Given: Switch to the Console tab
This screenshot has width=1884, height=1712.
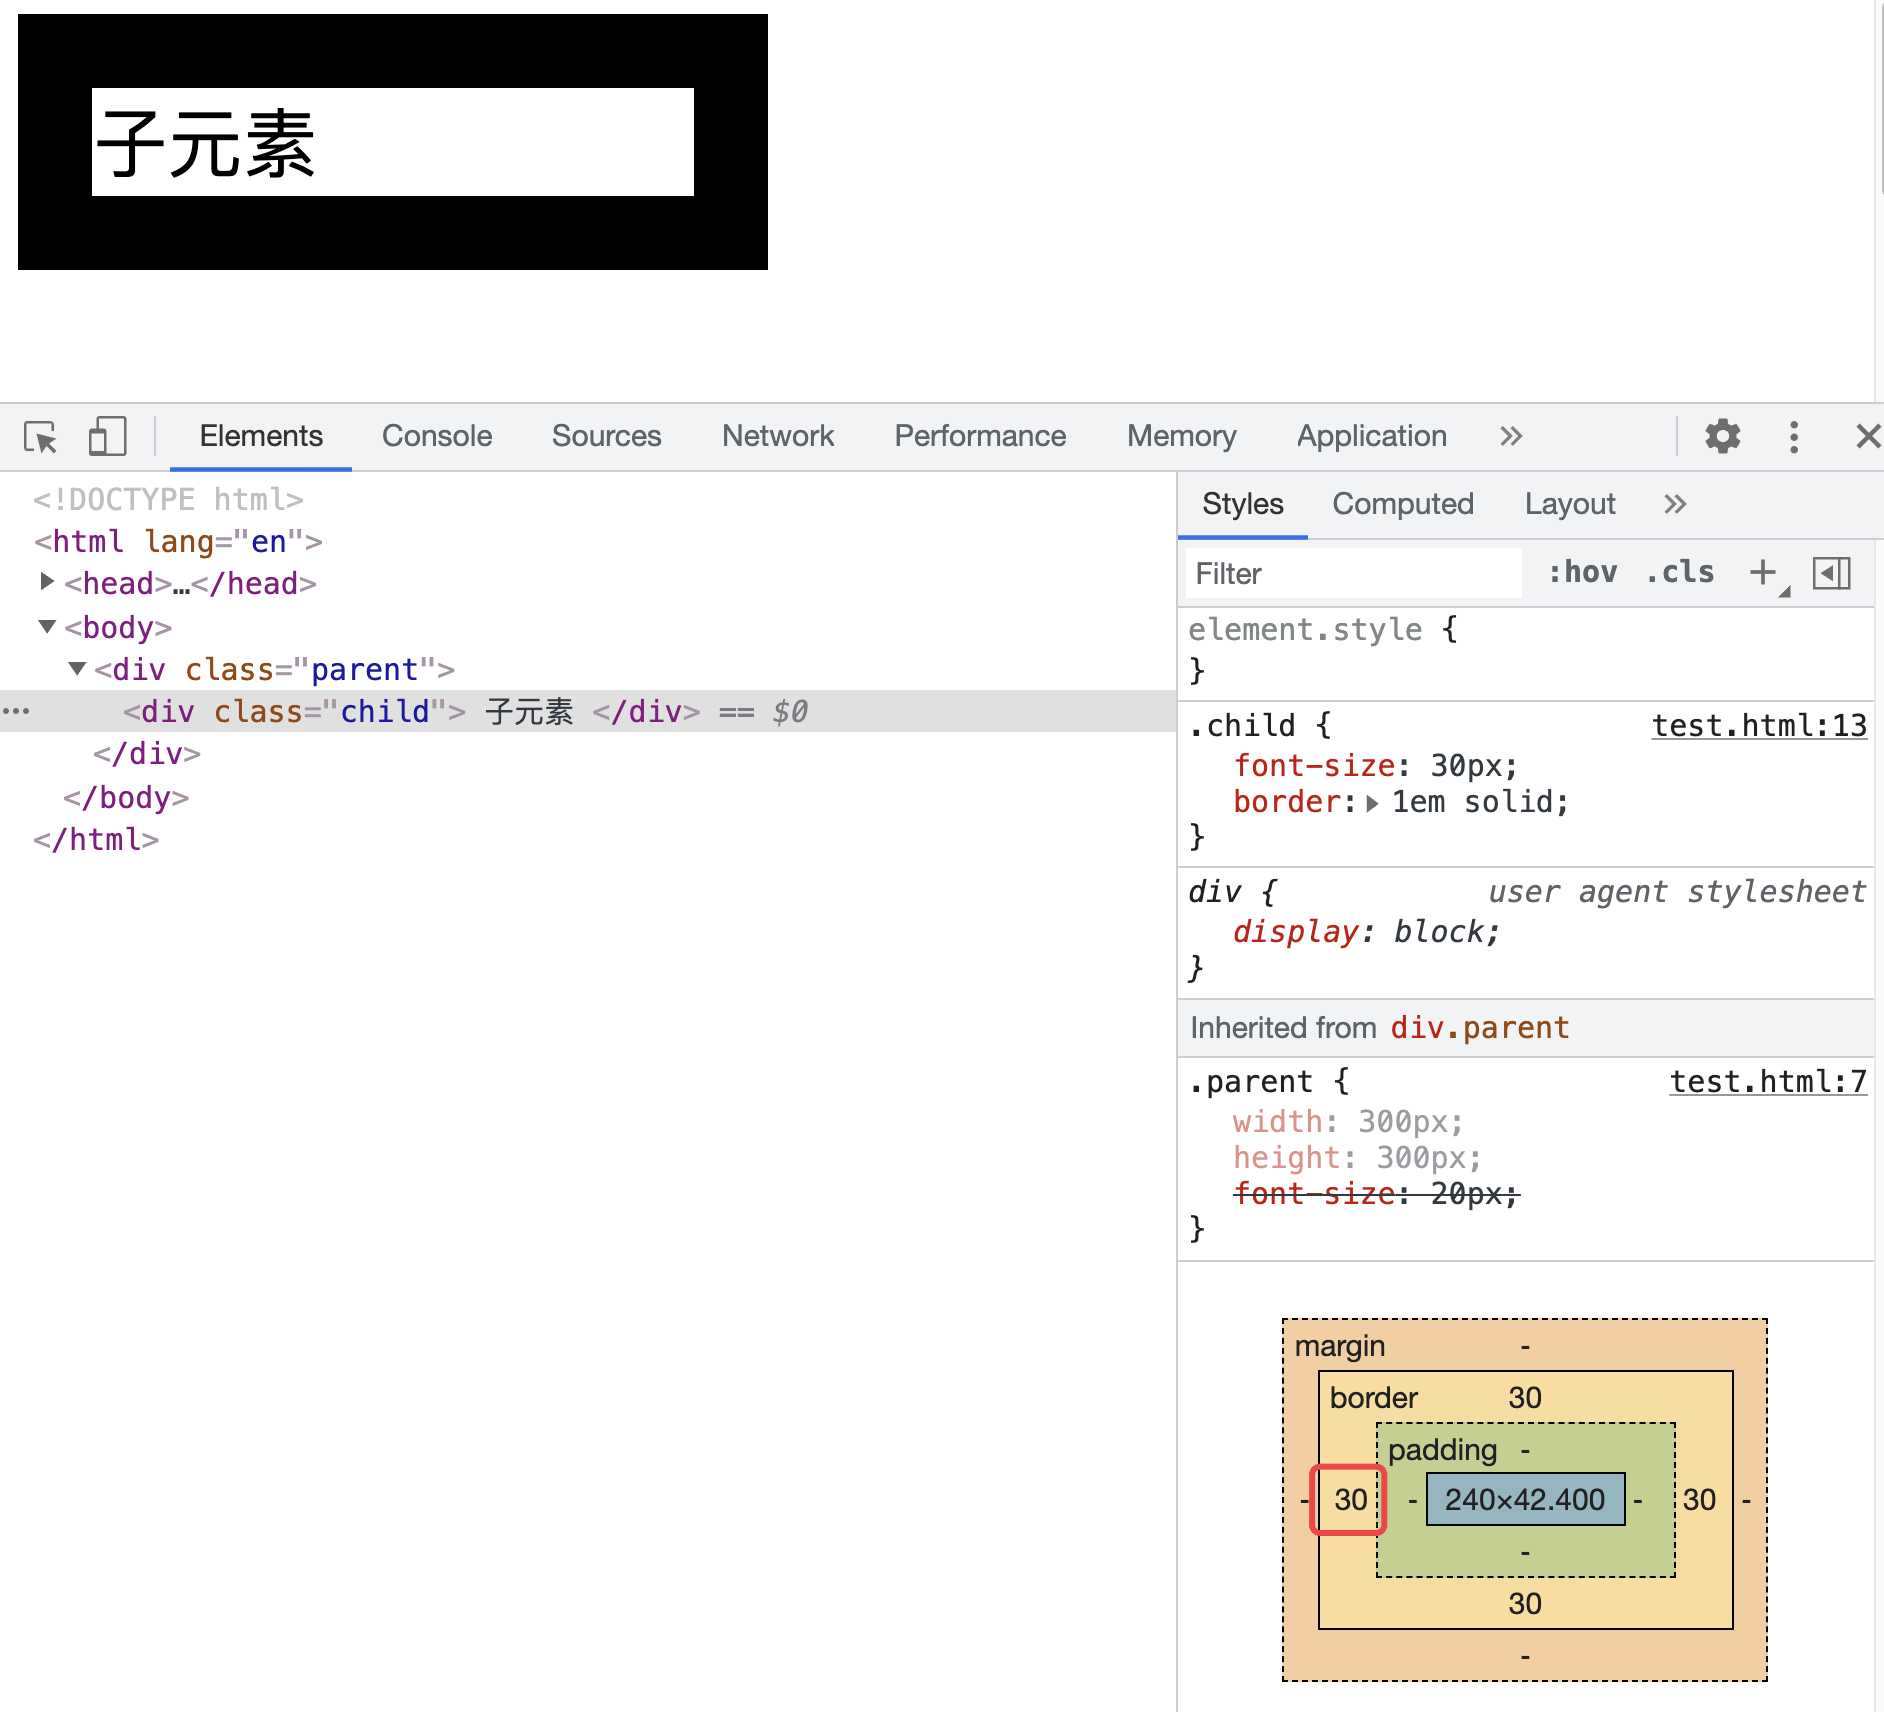Looking at the screenshot, I should click(x=437, y=436).
